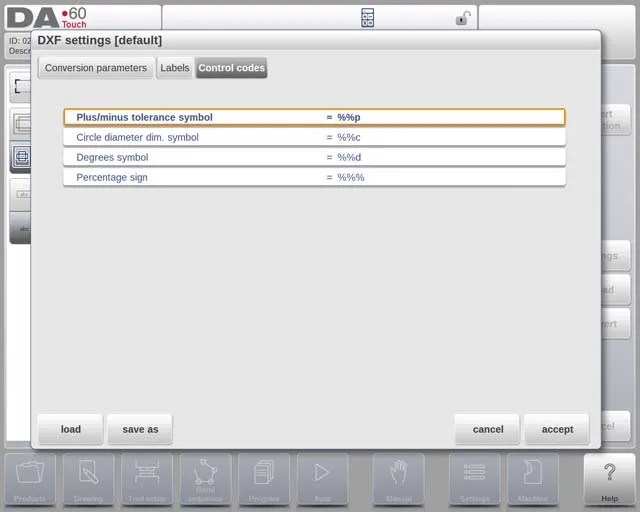Cancel the DXF settings dialog
This screenshot has width=640, height=512.
click(x=487, y=429)
